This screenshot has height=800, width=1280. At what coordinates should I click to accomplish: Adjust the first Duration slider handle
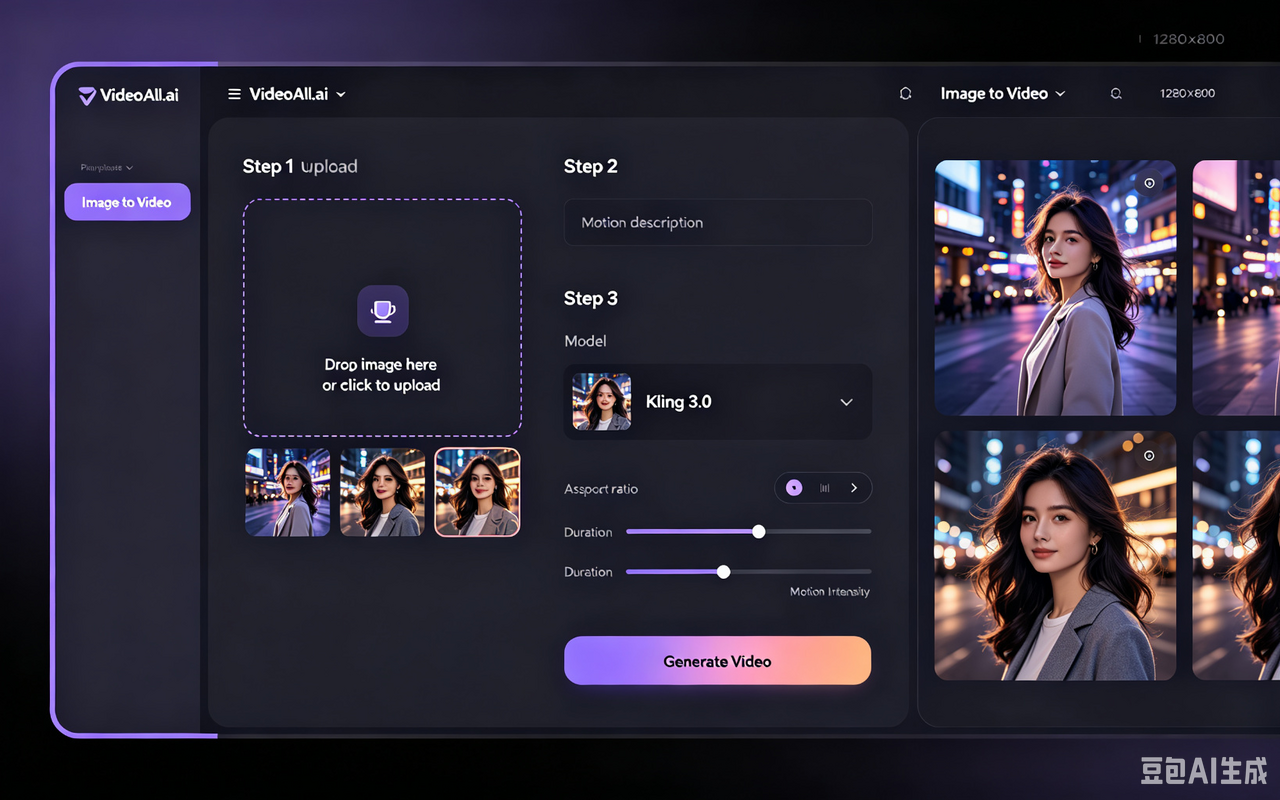(x=759, y=532)
